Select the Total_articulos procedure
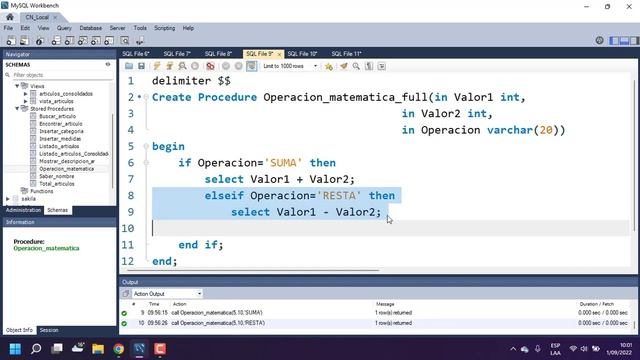640x360 pixels. click(57, 184)
